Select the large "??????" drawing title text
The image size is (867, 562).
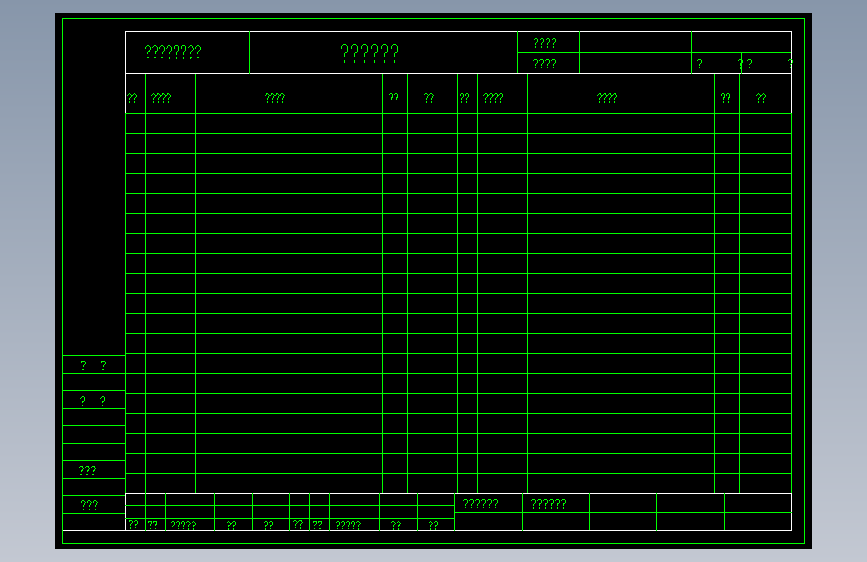point(369,53)
